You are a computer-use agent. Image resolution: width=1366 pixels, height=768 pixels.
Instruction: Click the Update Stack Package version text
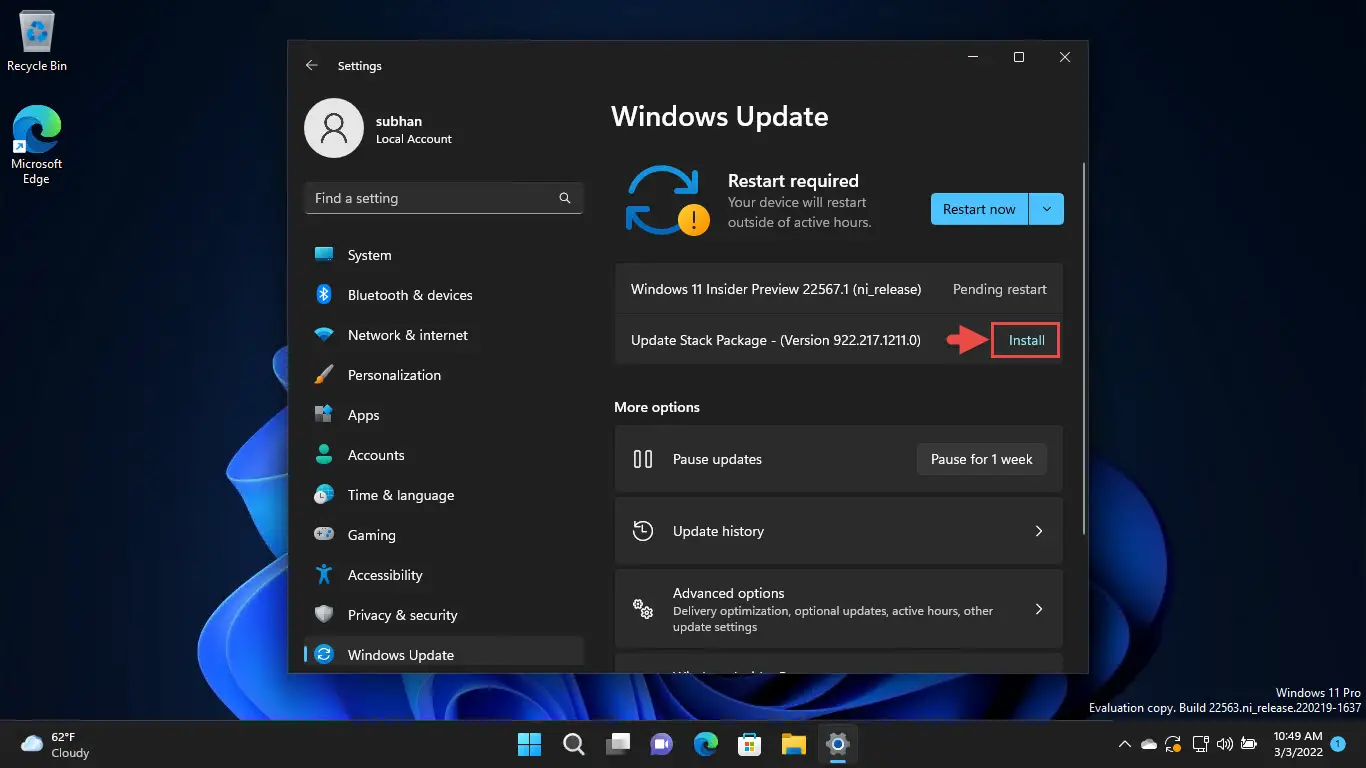pos(776,340)
